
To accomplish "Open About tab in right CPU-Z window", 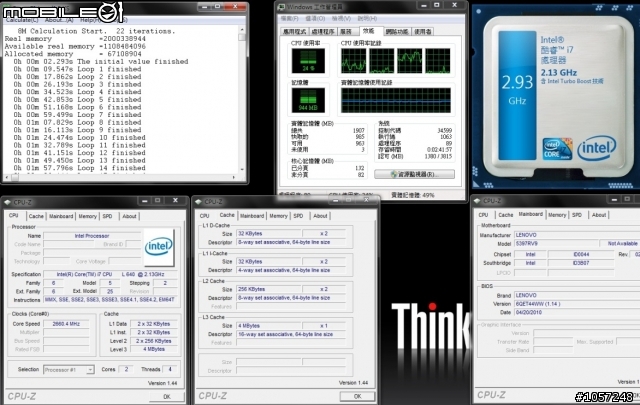I will [x=599, y=215].
